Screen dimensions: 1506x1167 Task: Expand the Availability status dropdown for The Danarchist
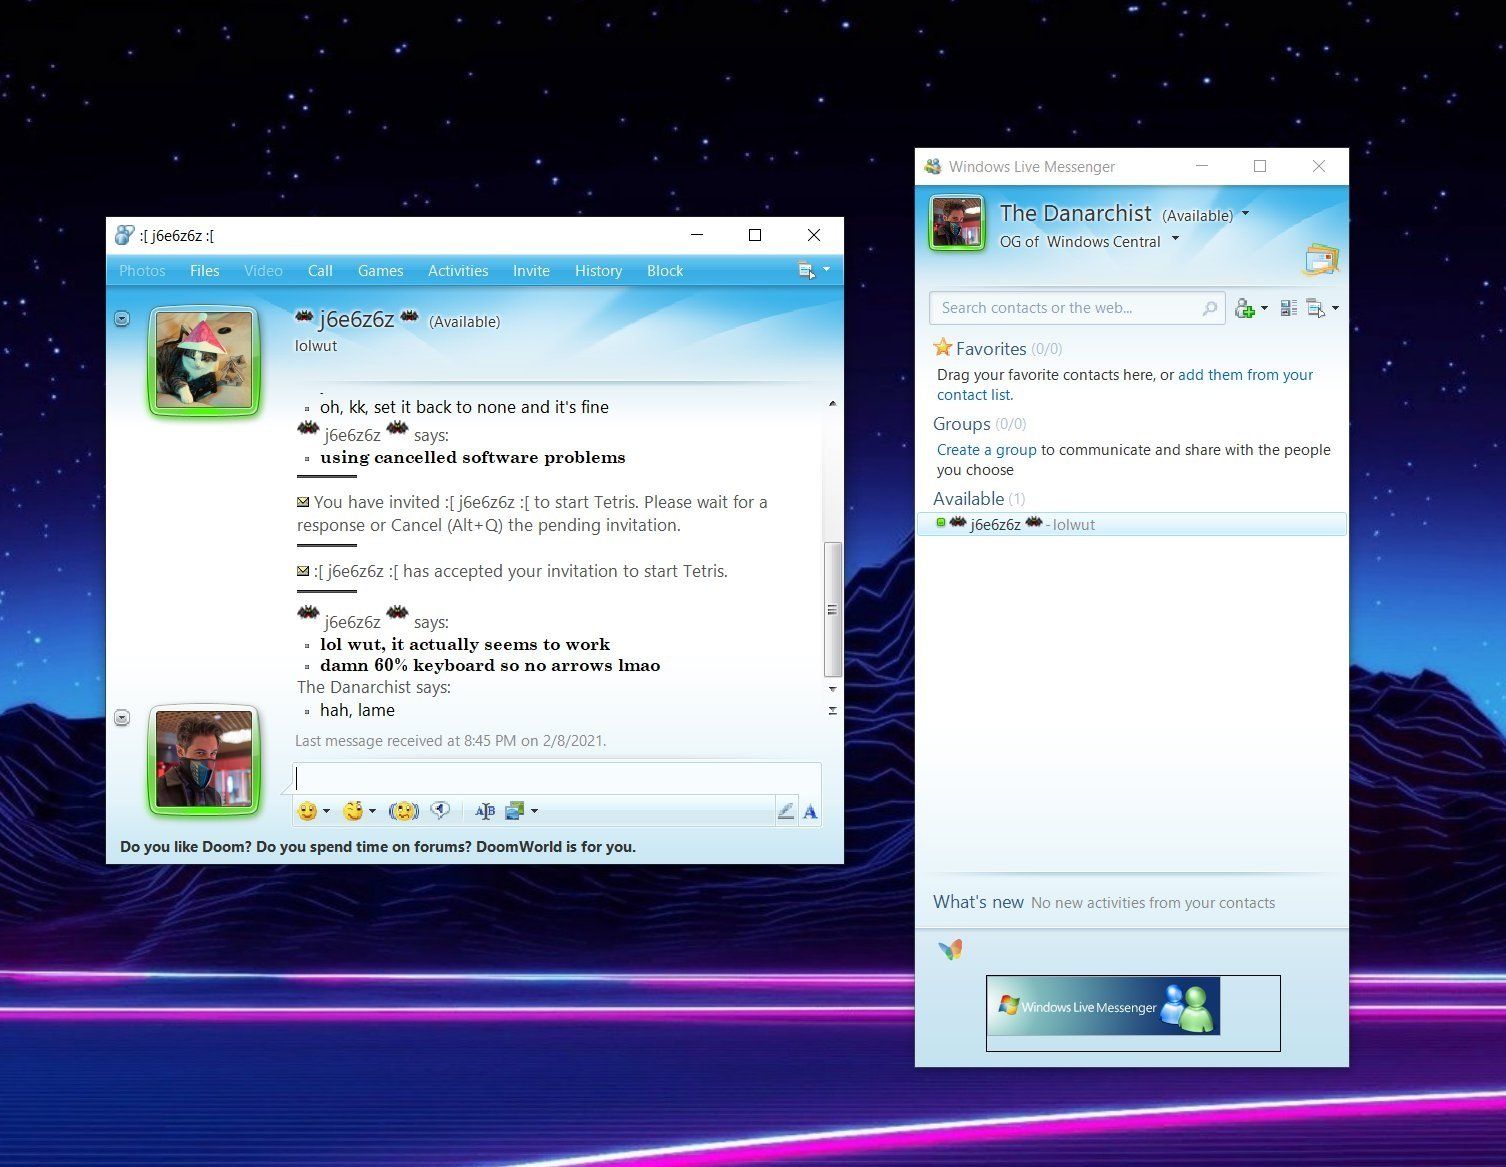tap(1245, 214)
